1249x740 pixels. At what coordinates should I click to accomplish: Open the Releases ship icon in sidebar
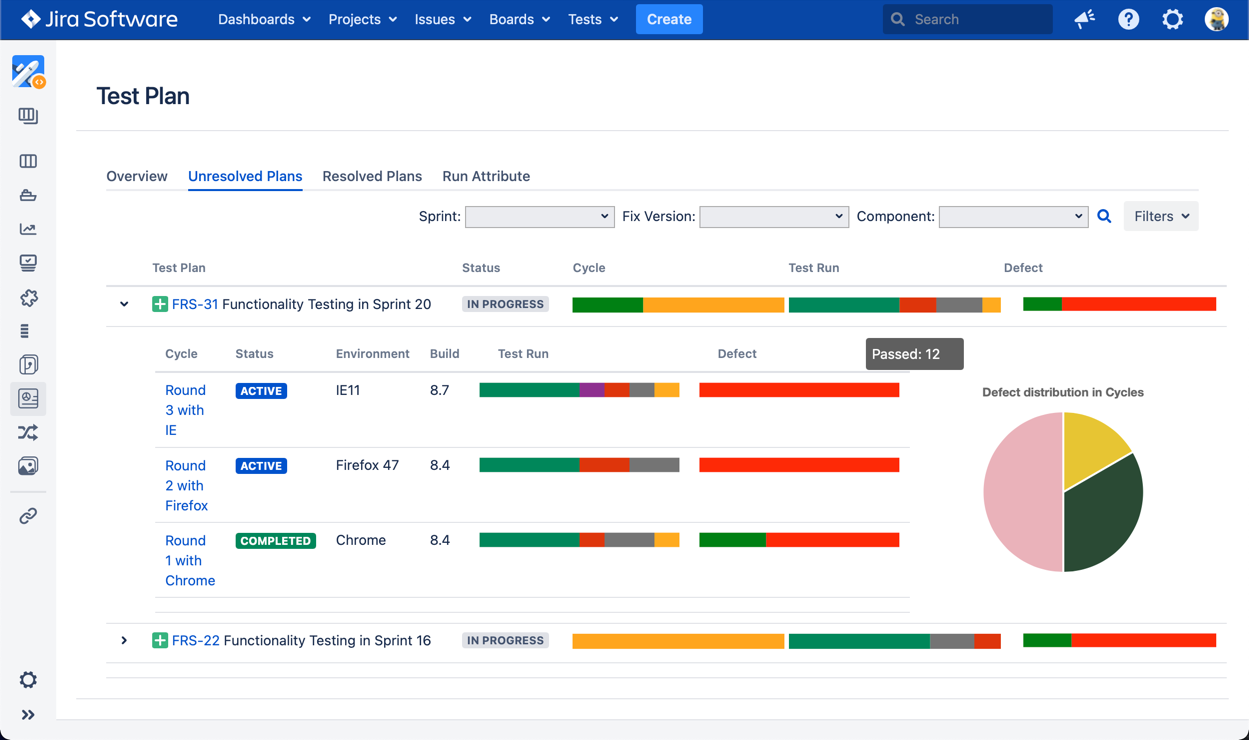[x=28, y=195]
